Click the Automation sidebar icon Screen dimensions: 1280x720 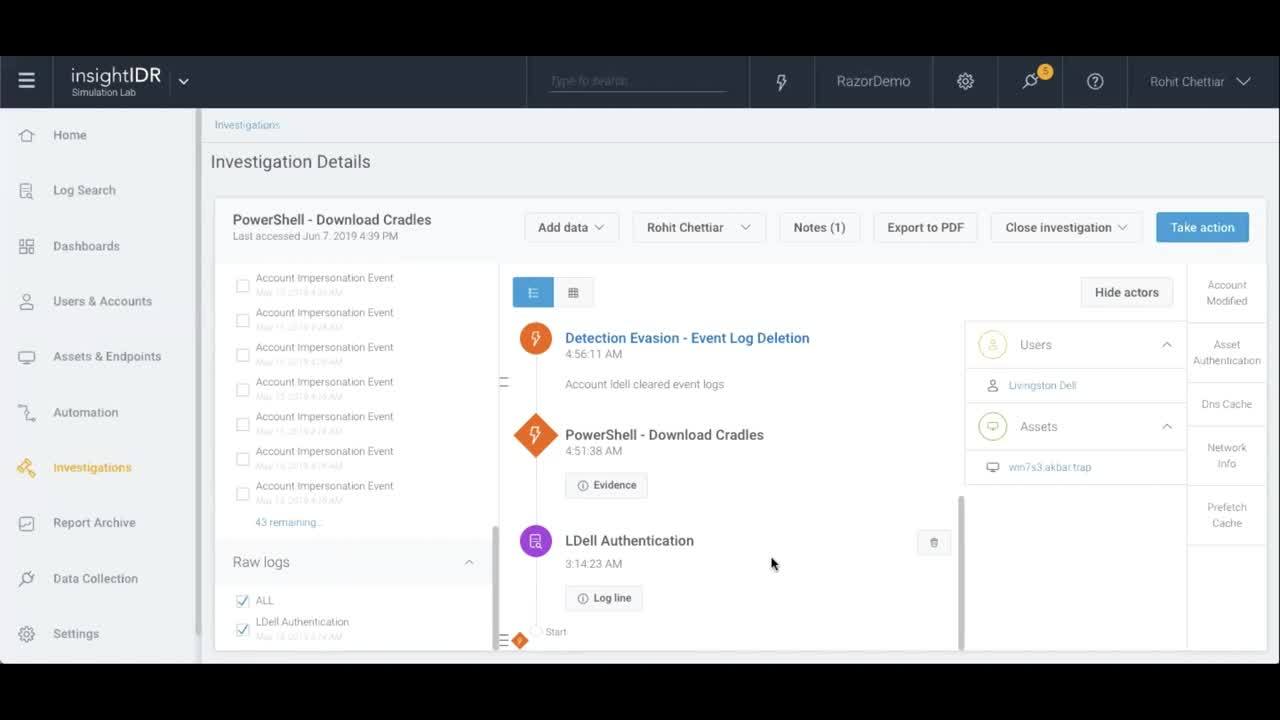tap(27, 412)
